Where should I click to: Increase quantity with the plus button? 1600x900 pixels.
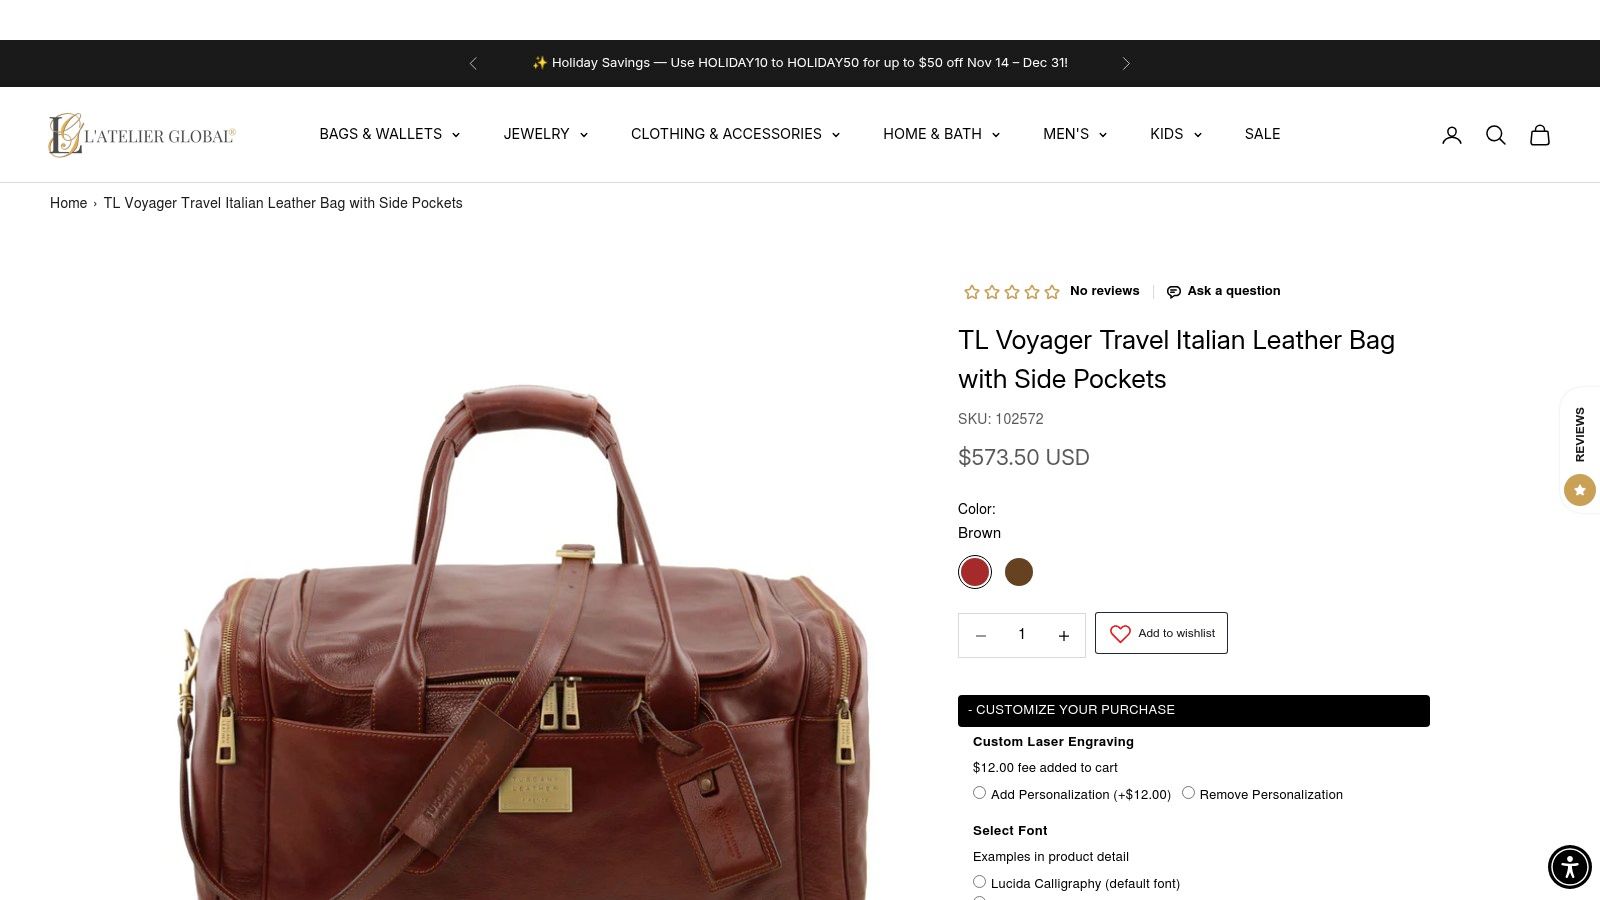[1064, 636]
